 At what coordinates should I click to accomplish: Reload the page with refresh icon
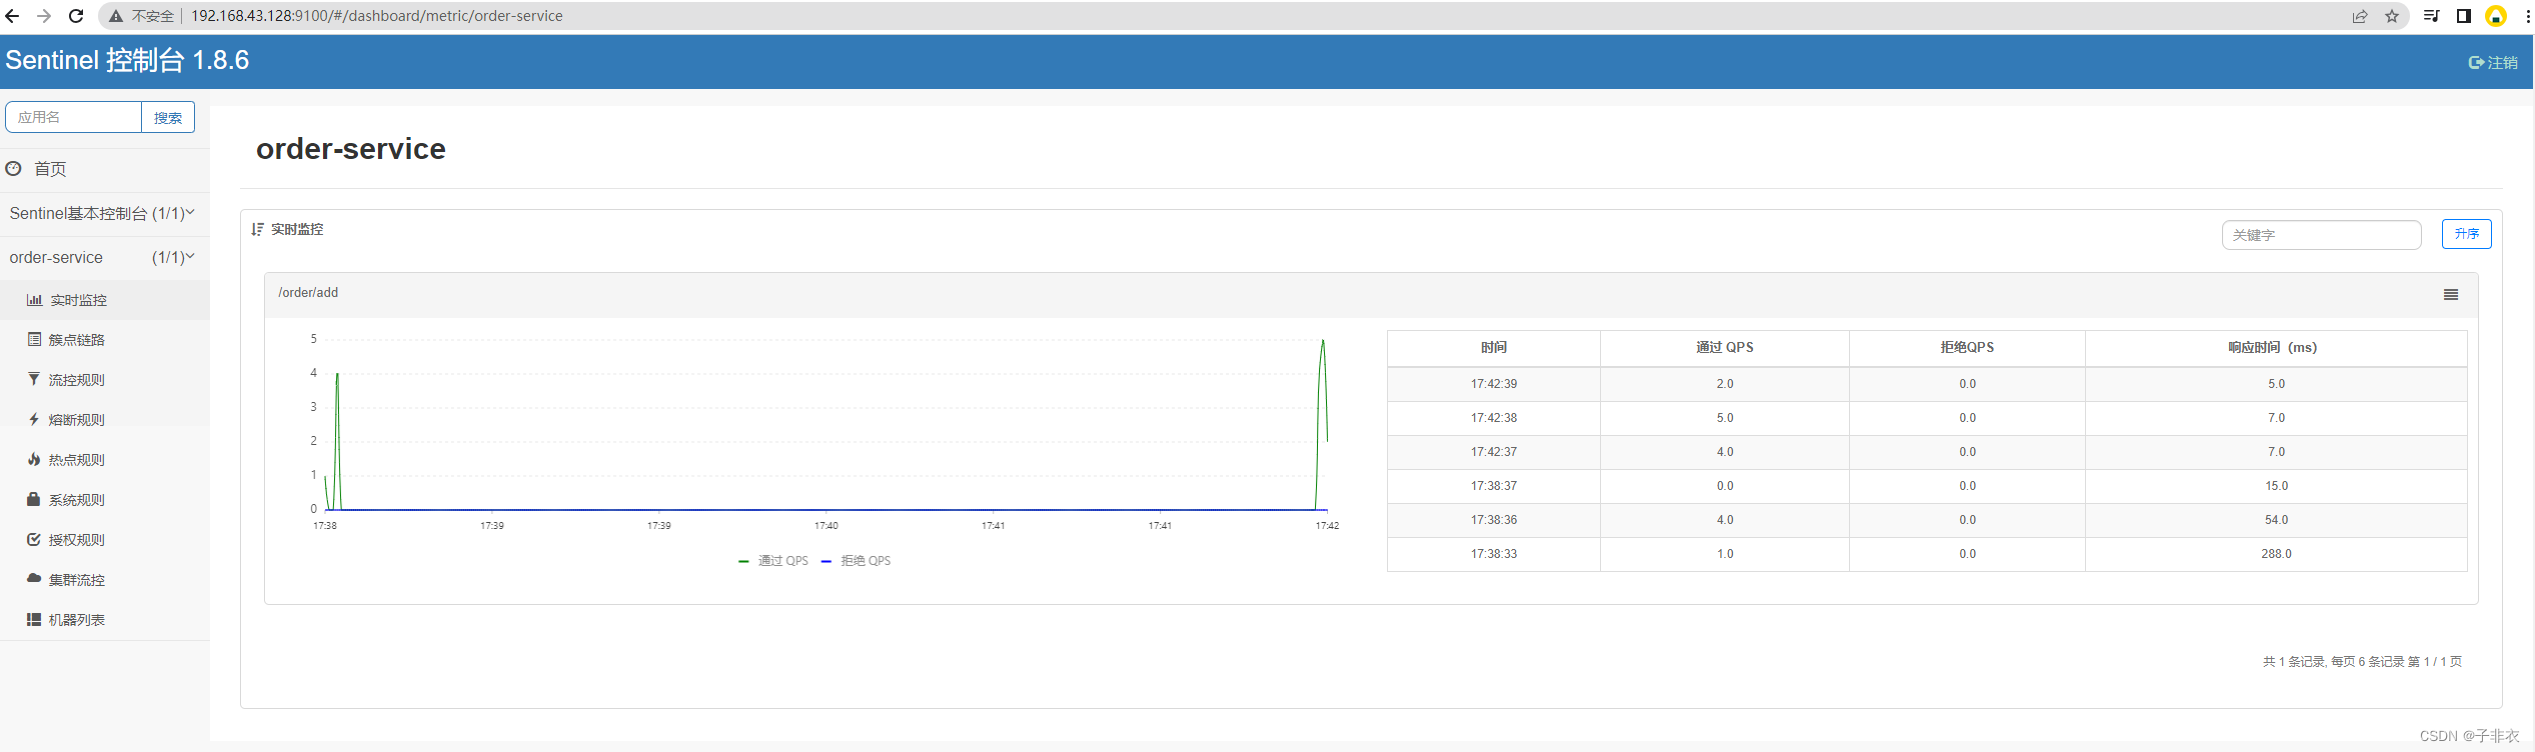[76, 16]
